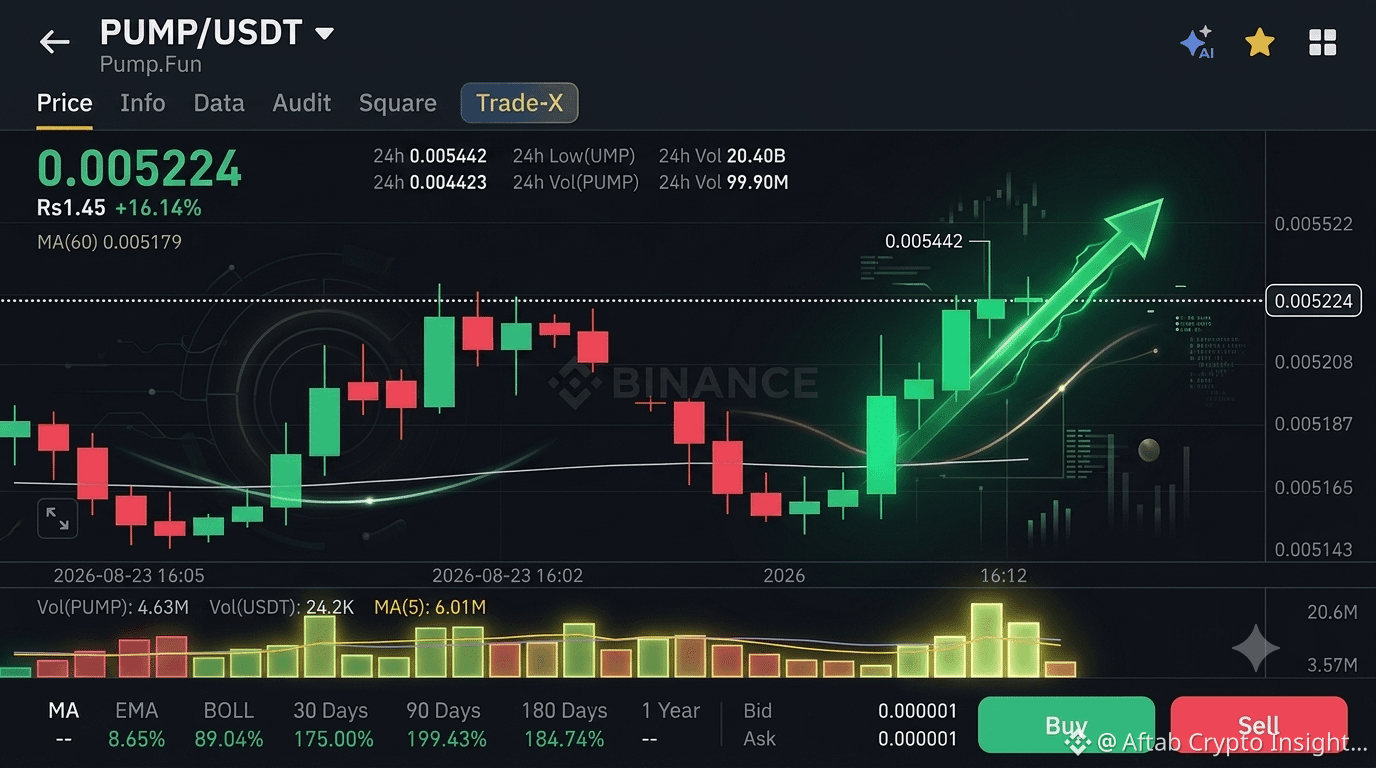Click the 0.005442 high marker on the chart
This screenshot has height=768, width=1376.
(x=924, y=241)
